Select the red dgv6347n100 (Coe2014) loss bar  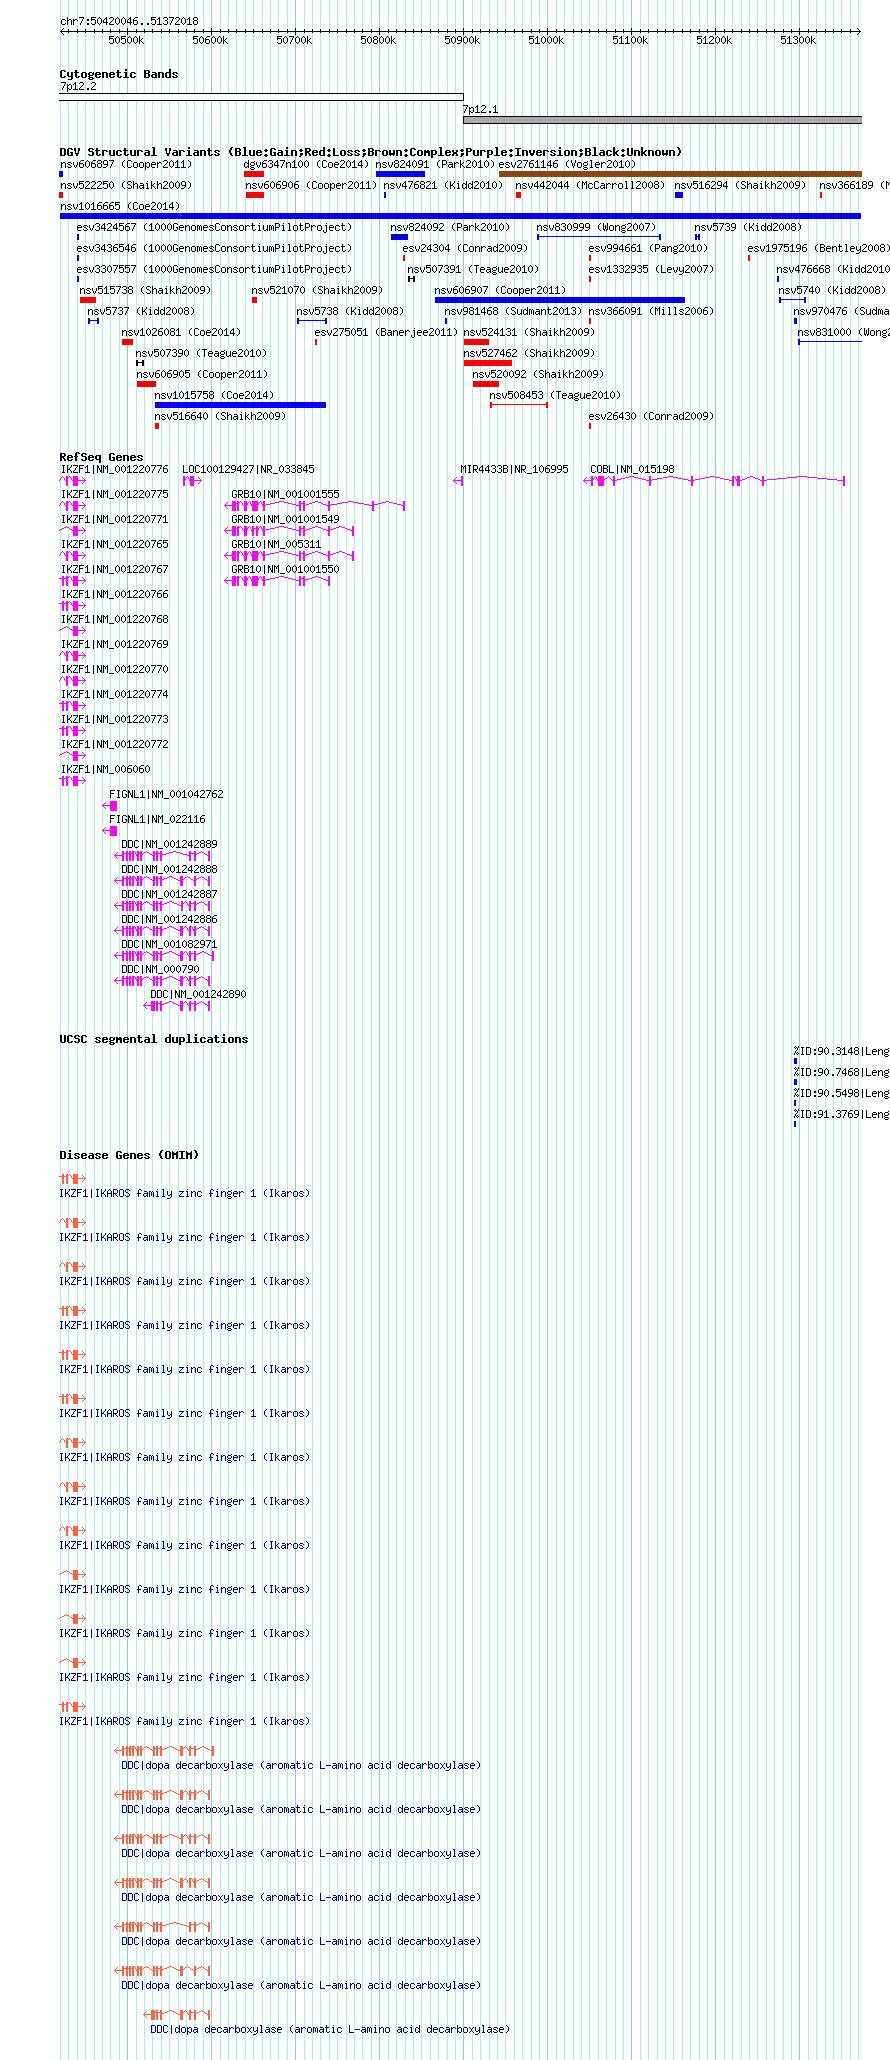254,174
